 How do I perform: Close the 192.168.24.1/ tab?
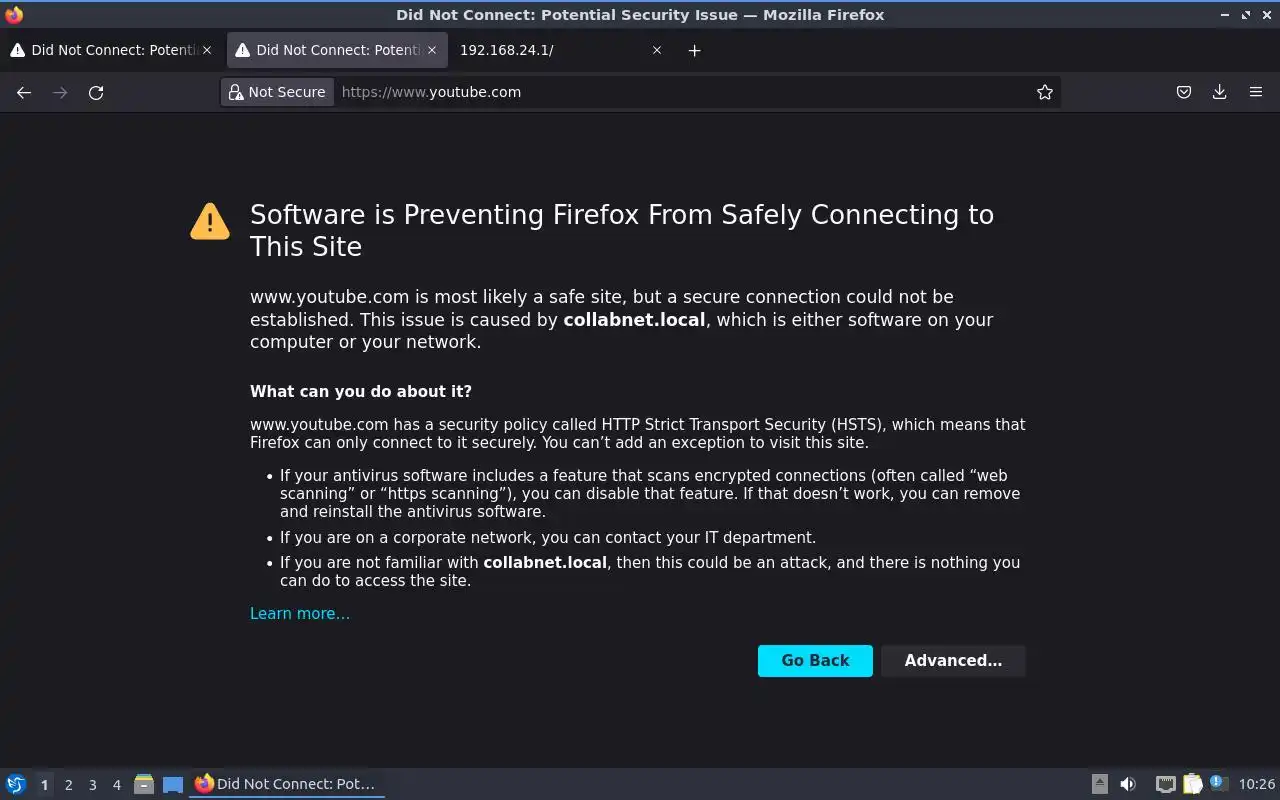pos(657,50)
